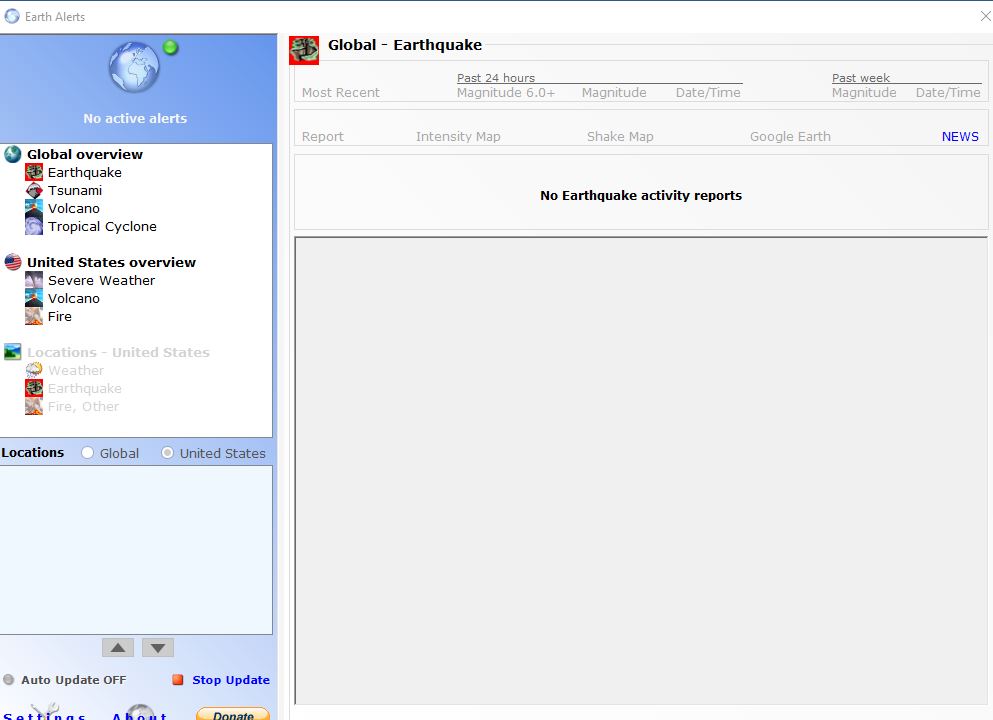Viewport: 993px width, 720px height.
Task: Click the gray Auto Update status dot
Action: [x=8, y=679]
